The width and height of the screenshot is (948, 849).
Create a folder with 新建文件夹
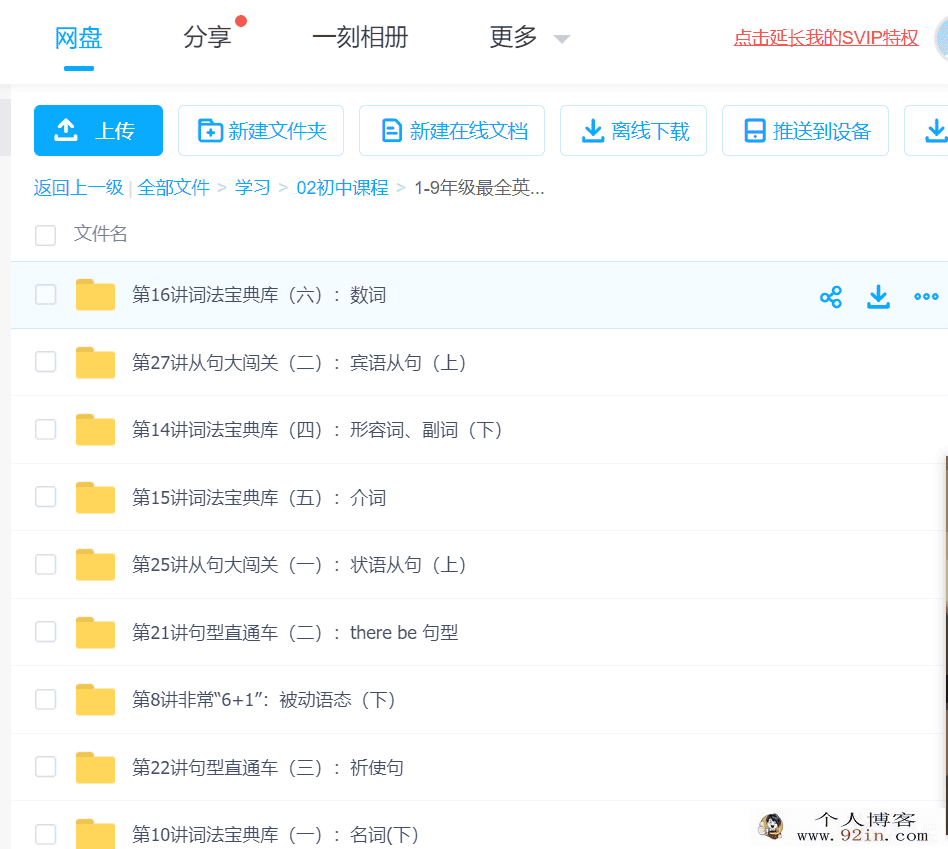(x=261, y=131)
